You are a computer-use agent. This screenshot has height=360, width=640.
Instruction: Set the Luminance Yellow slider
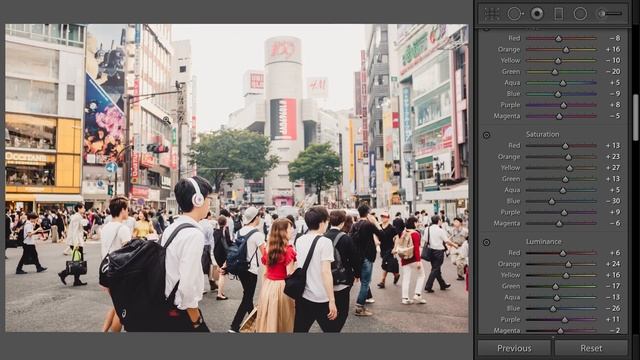561,276
